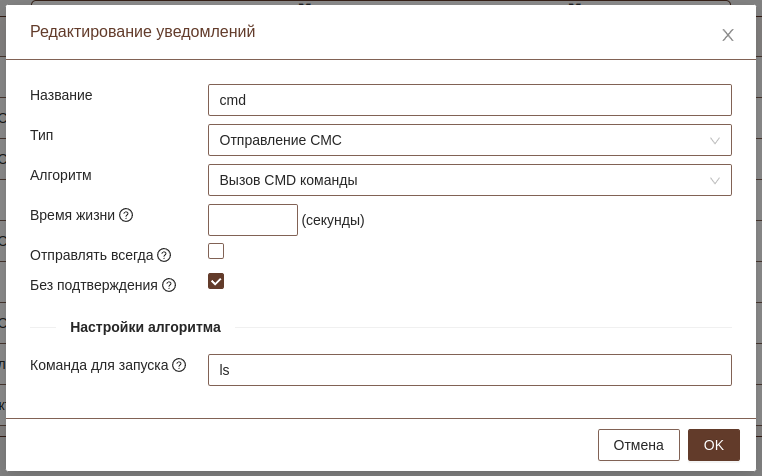Uncheck the Без подтверждения checkbox

pos(216,281)
